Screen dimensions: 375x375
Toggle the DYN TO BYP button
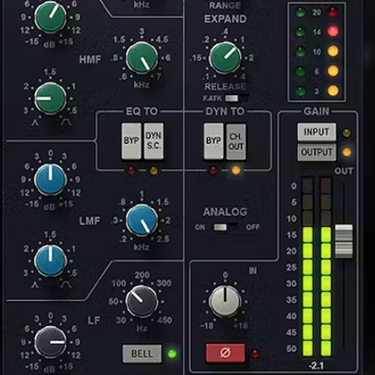pyautogui.click(x=213, y=141)
